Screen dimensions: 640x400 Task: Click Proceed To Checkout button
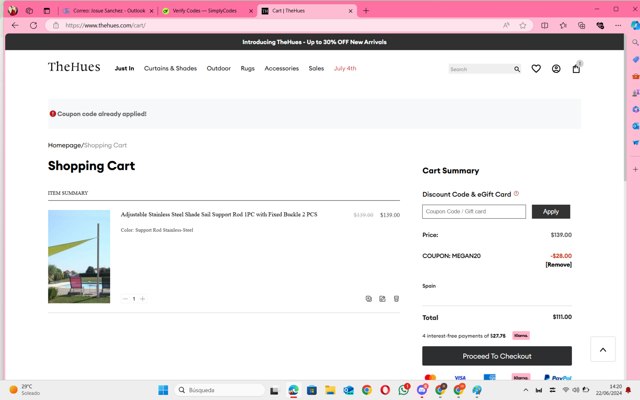click(497, 356)
